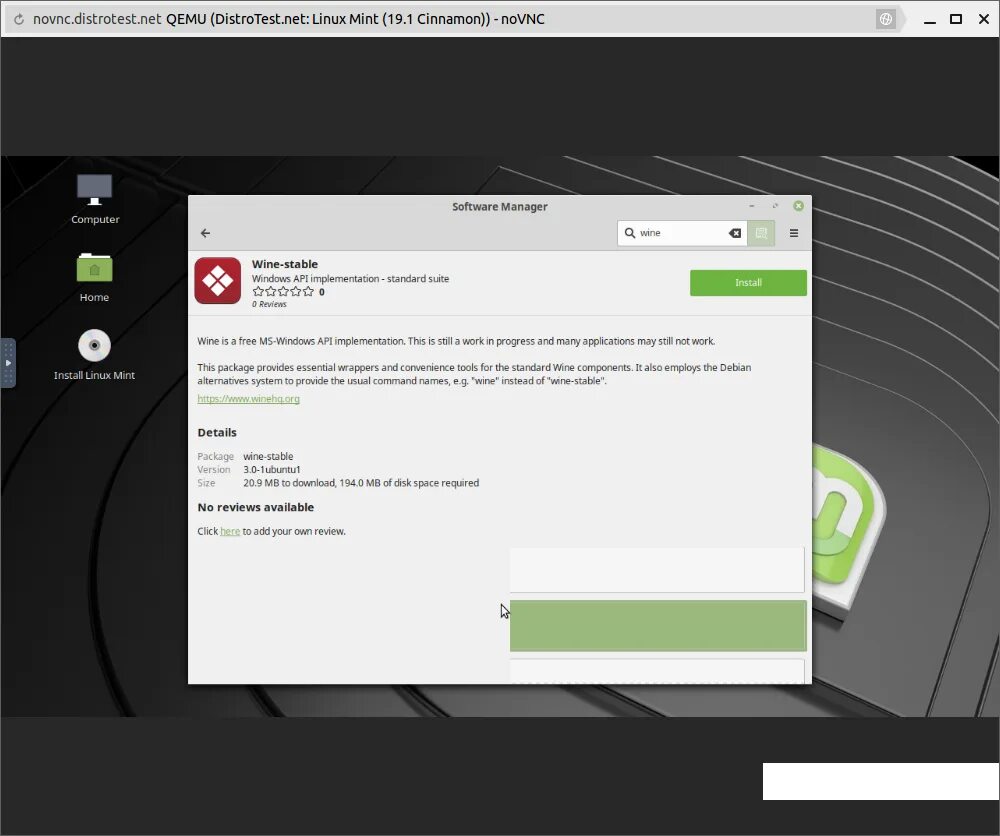Clear the wine search text
The width and height of the screenshot is (1000, 836).
735,233
